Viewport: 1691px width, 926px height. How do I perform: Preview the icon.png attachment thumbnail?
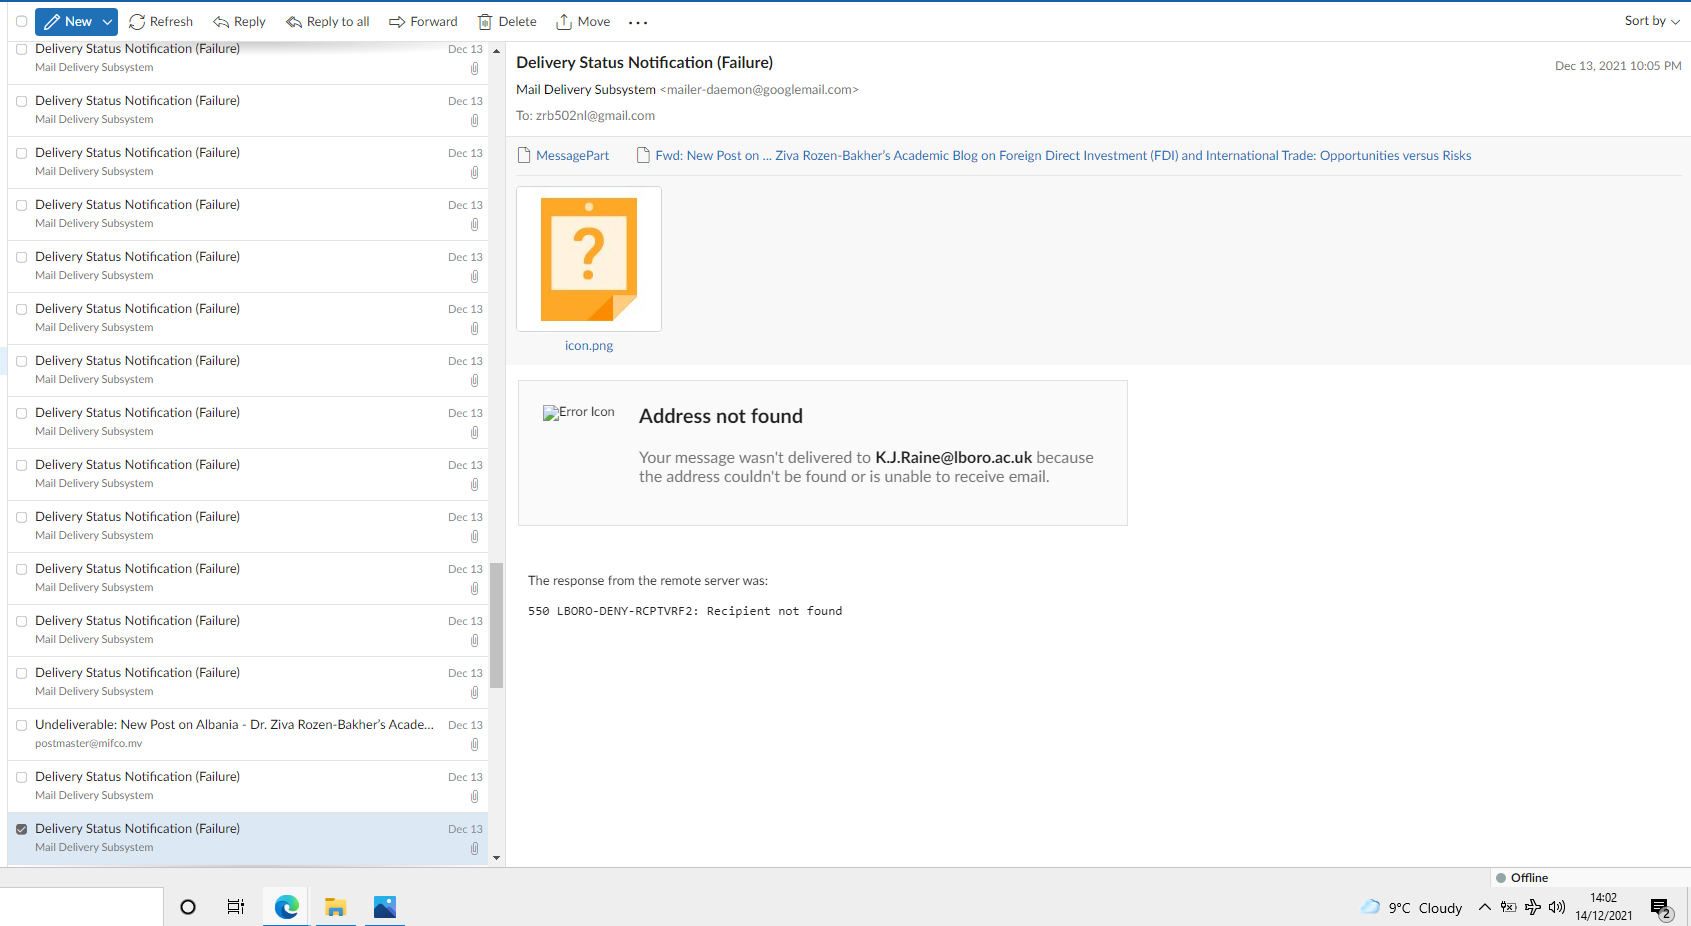589,259
